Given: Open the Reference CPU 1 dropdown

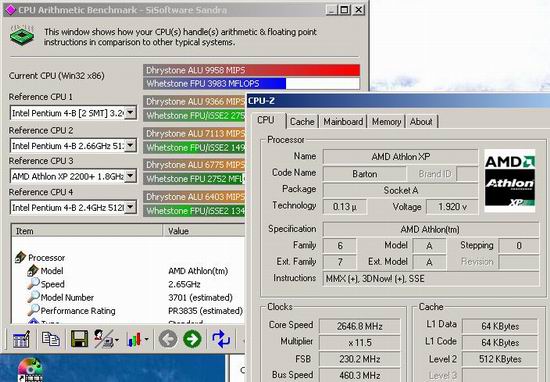Looking at the screenshot, I should click(130, 113).
